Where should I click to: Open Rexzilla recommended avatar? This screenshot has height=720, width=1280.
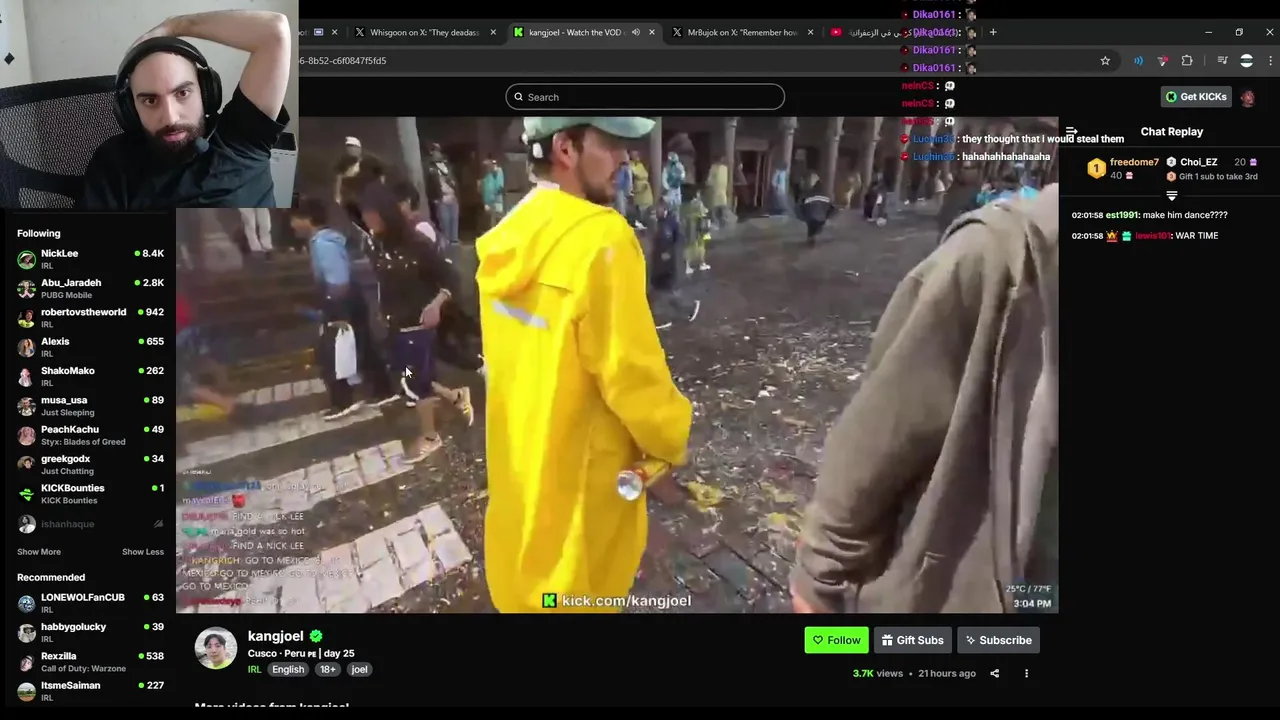pos(27,662)
